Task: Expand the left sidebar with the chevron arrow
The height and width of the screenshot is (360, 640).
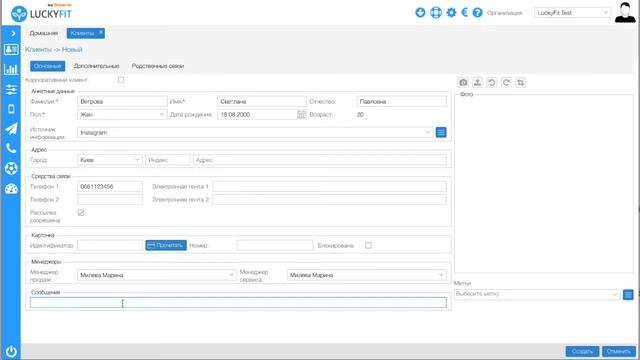Action: coord(13,33)
